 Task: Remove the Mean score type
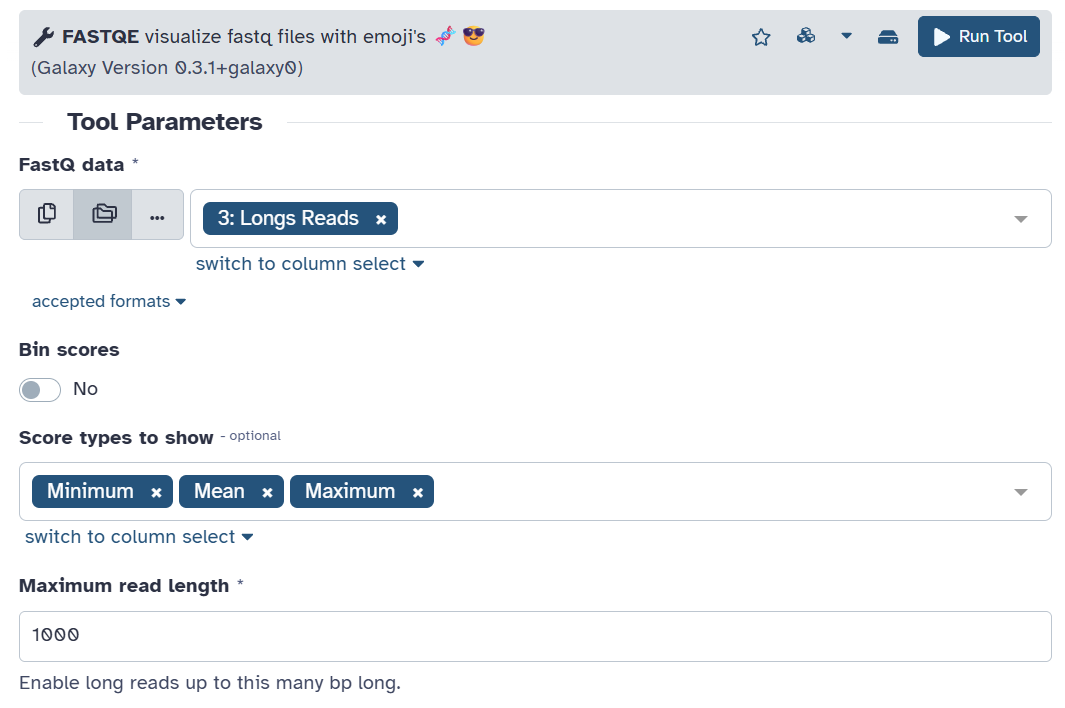(268, 493)
